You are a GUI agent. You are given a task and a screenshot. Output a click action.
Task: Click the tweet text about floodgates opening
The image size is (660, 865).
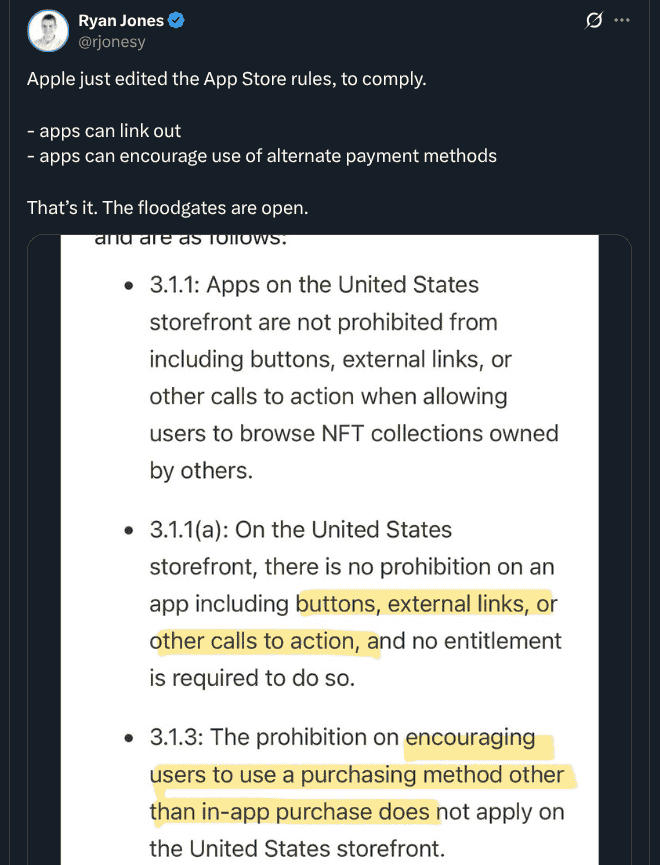[166, 208]
